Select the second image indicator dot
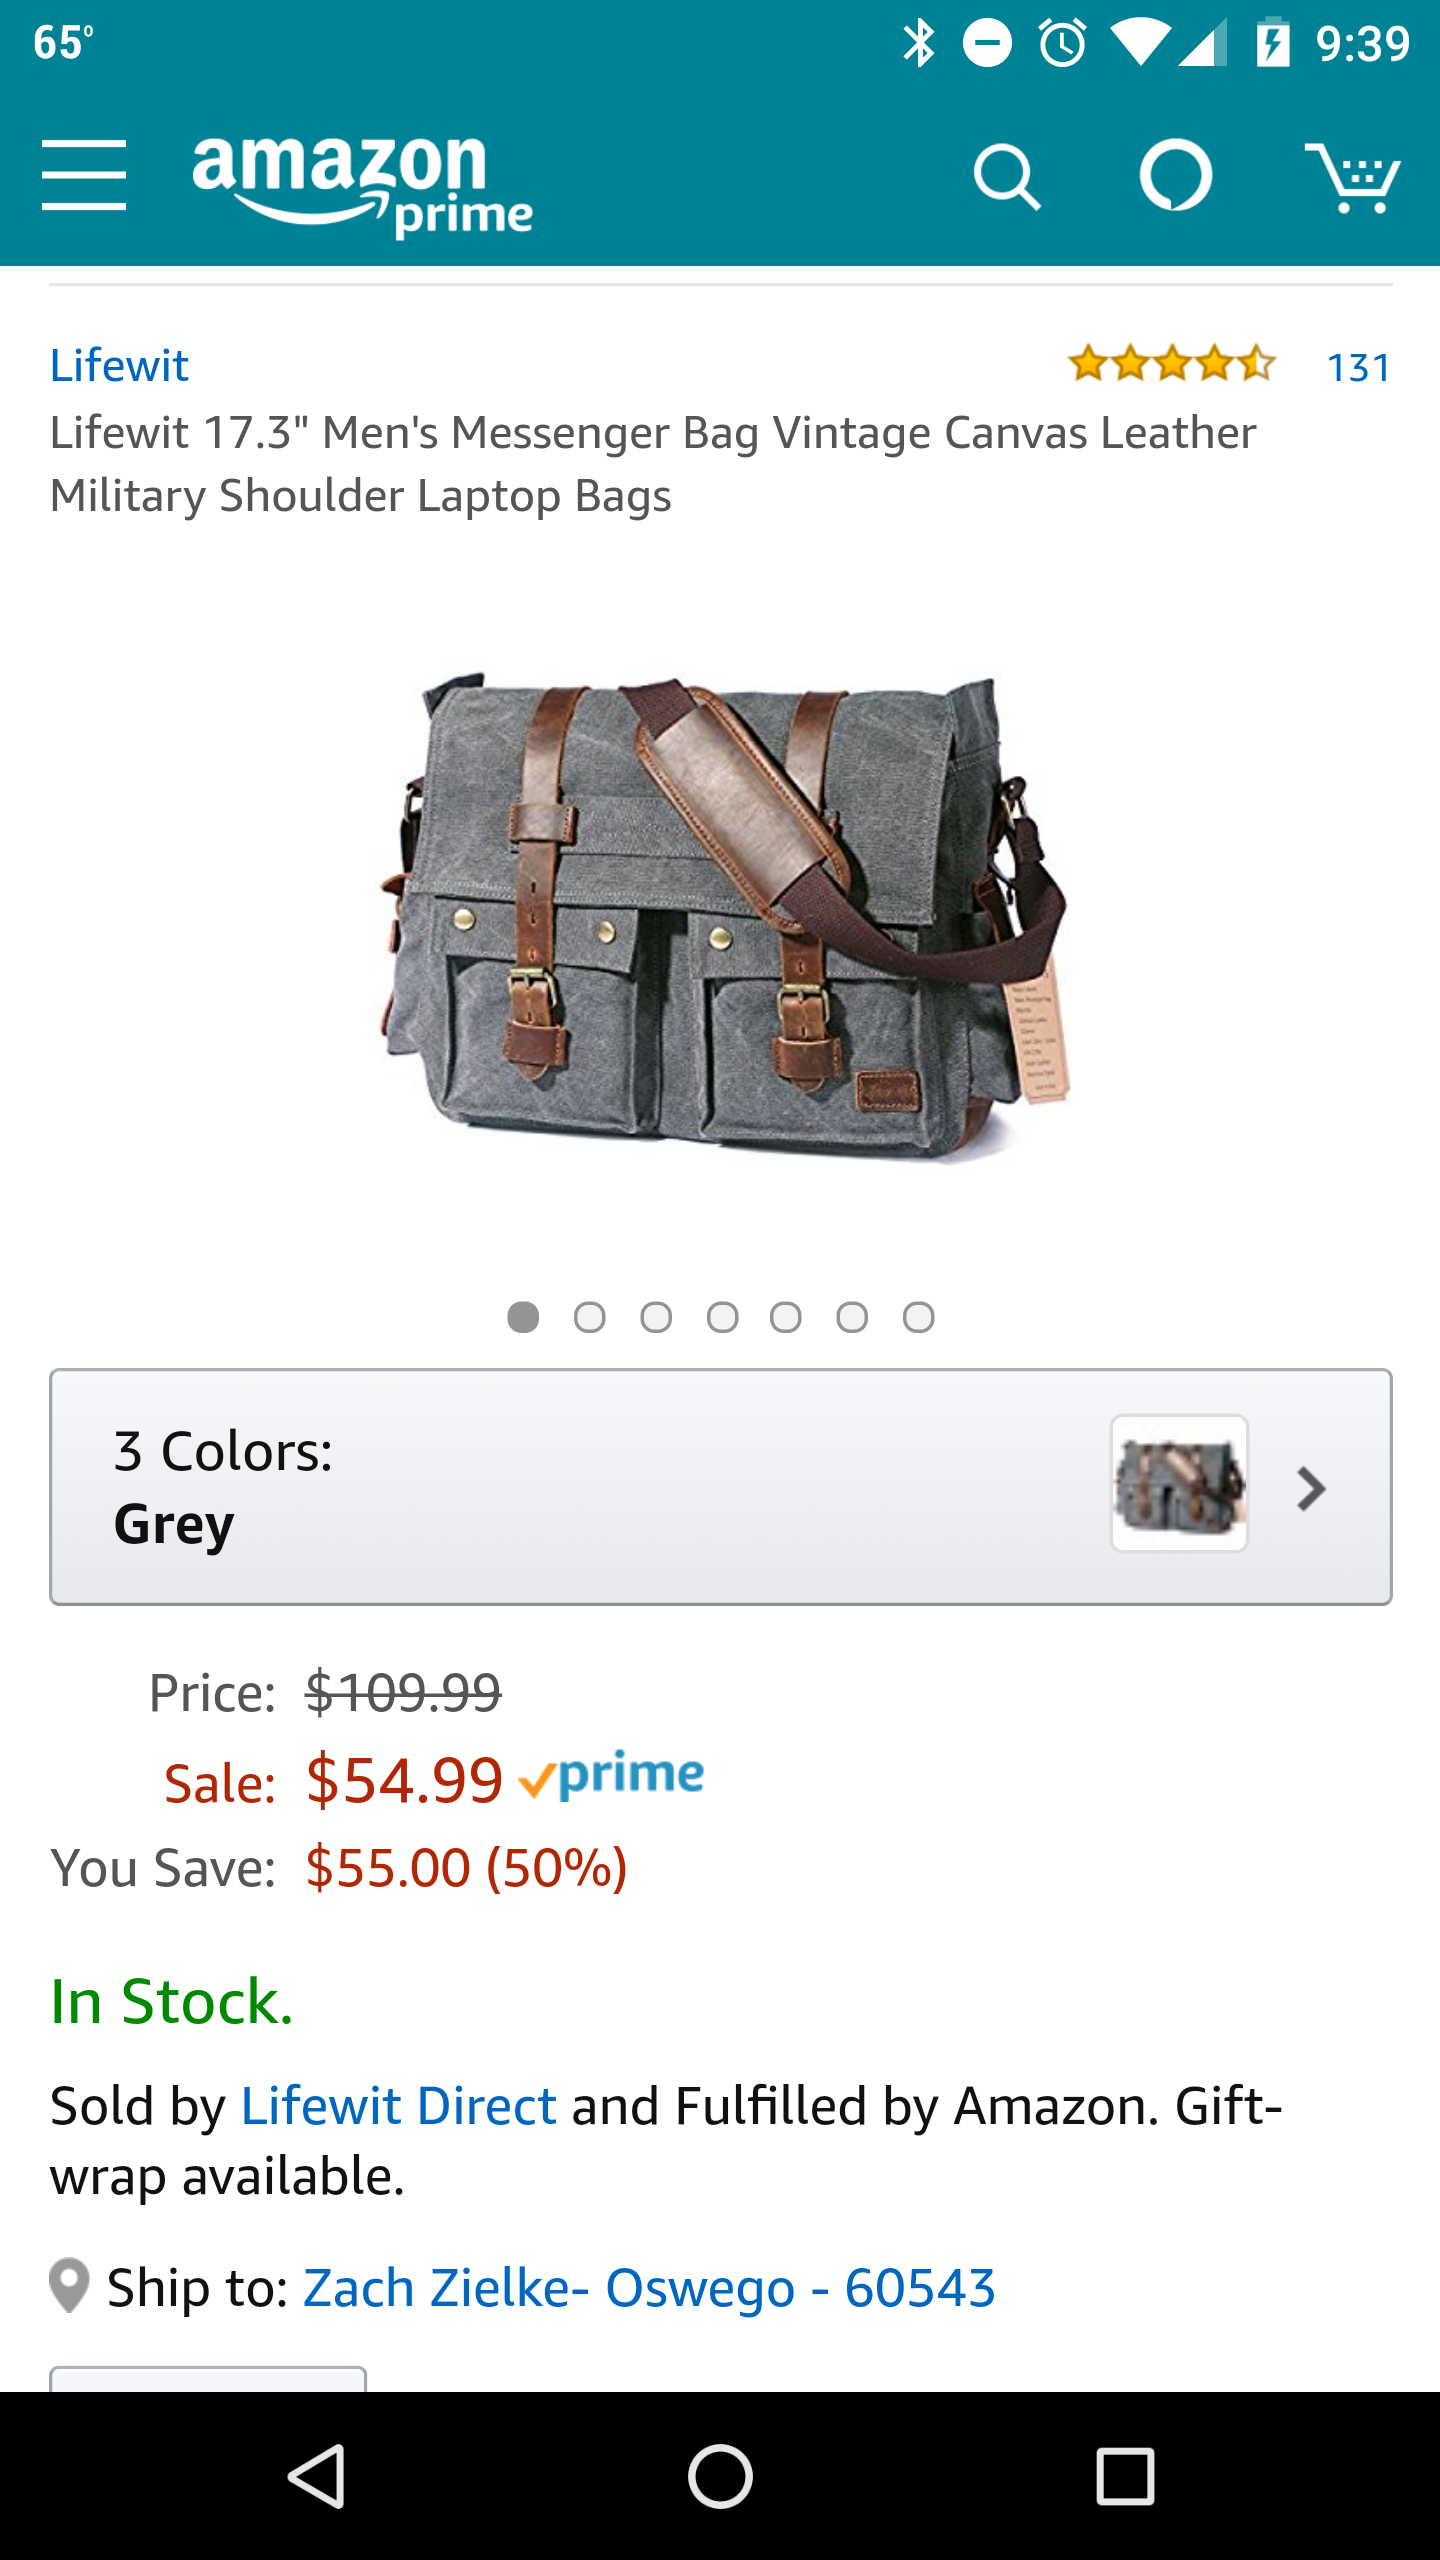 tap(590, 1317)
